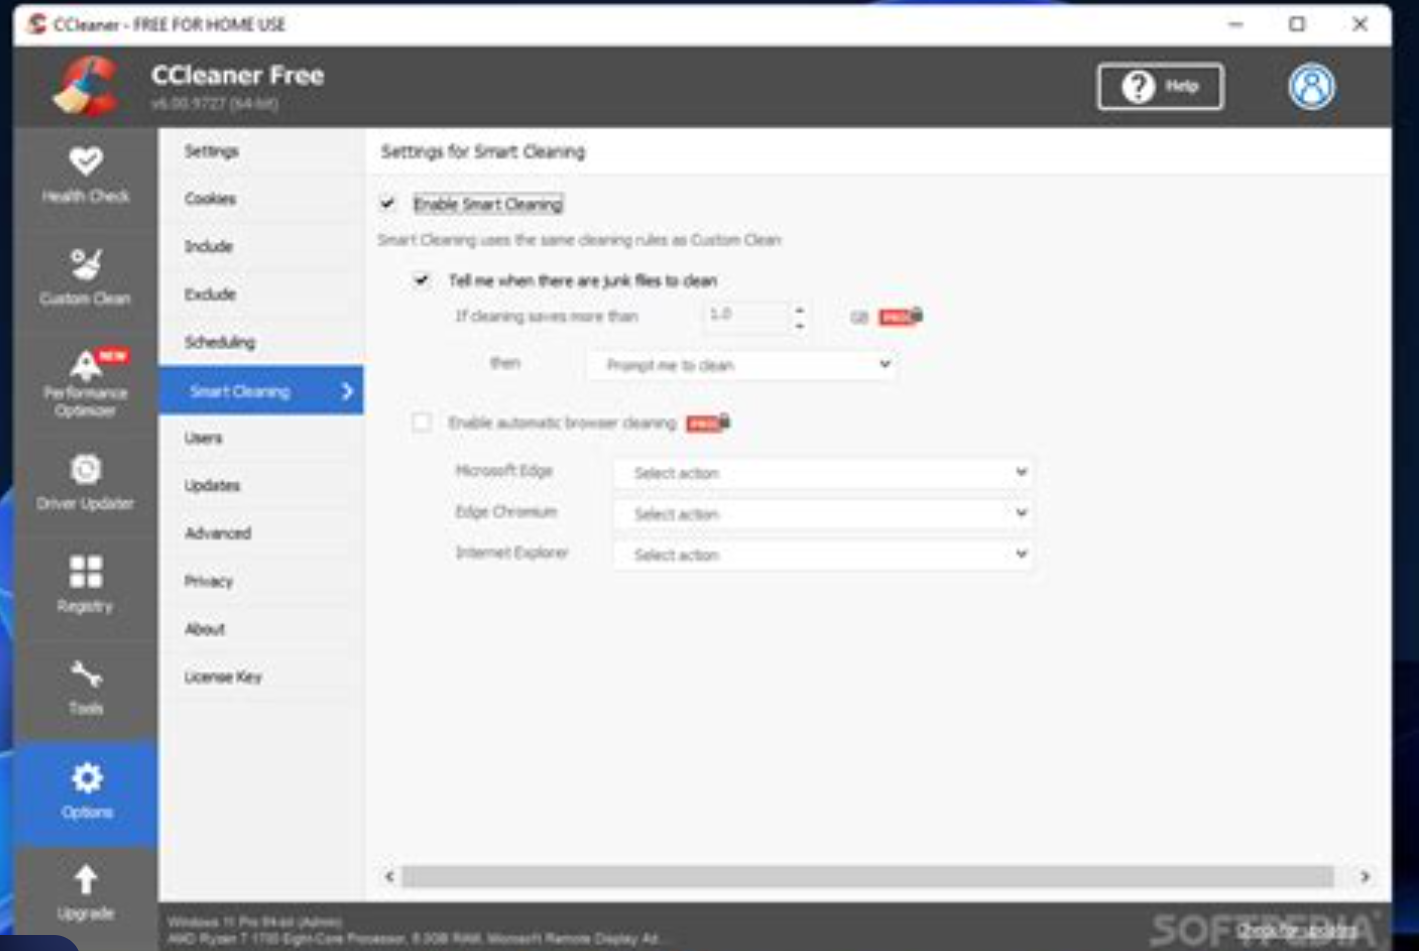This screenshot has width=1419, height=951.
Task: Click the horizontal scrollbar left arrow
Action: tap(389, 877)
